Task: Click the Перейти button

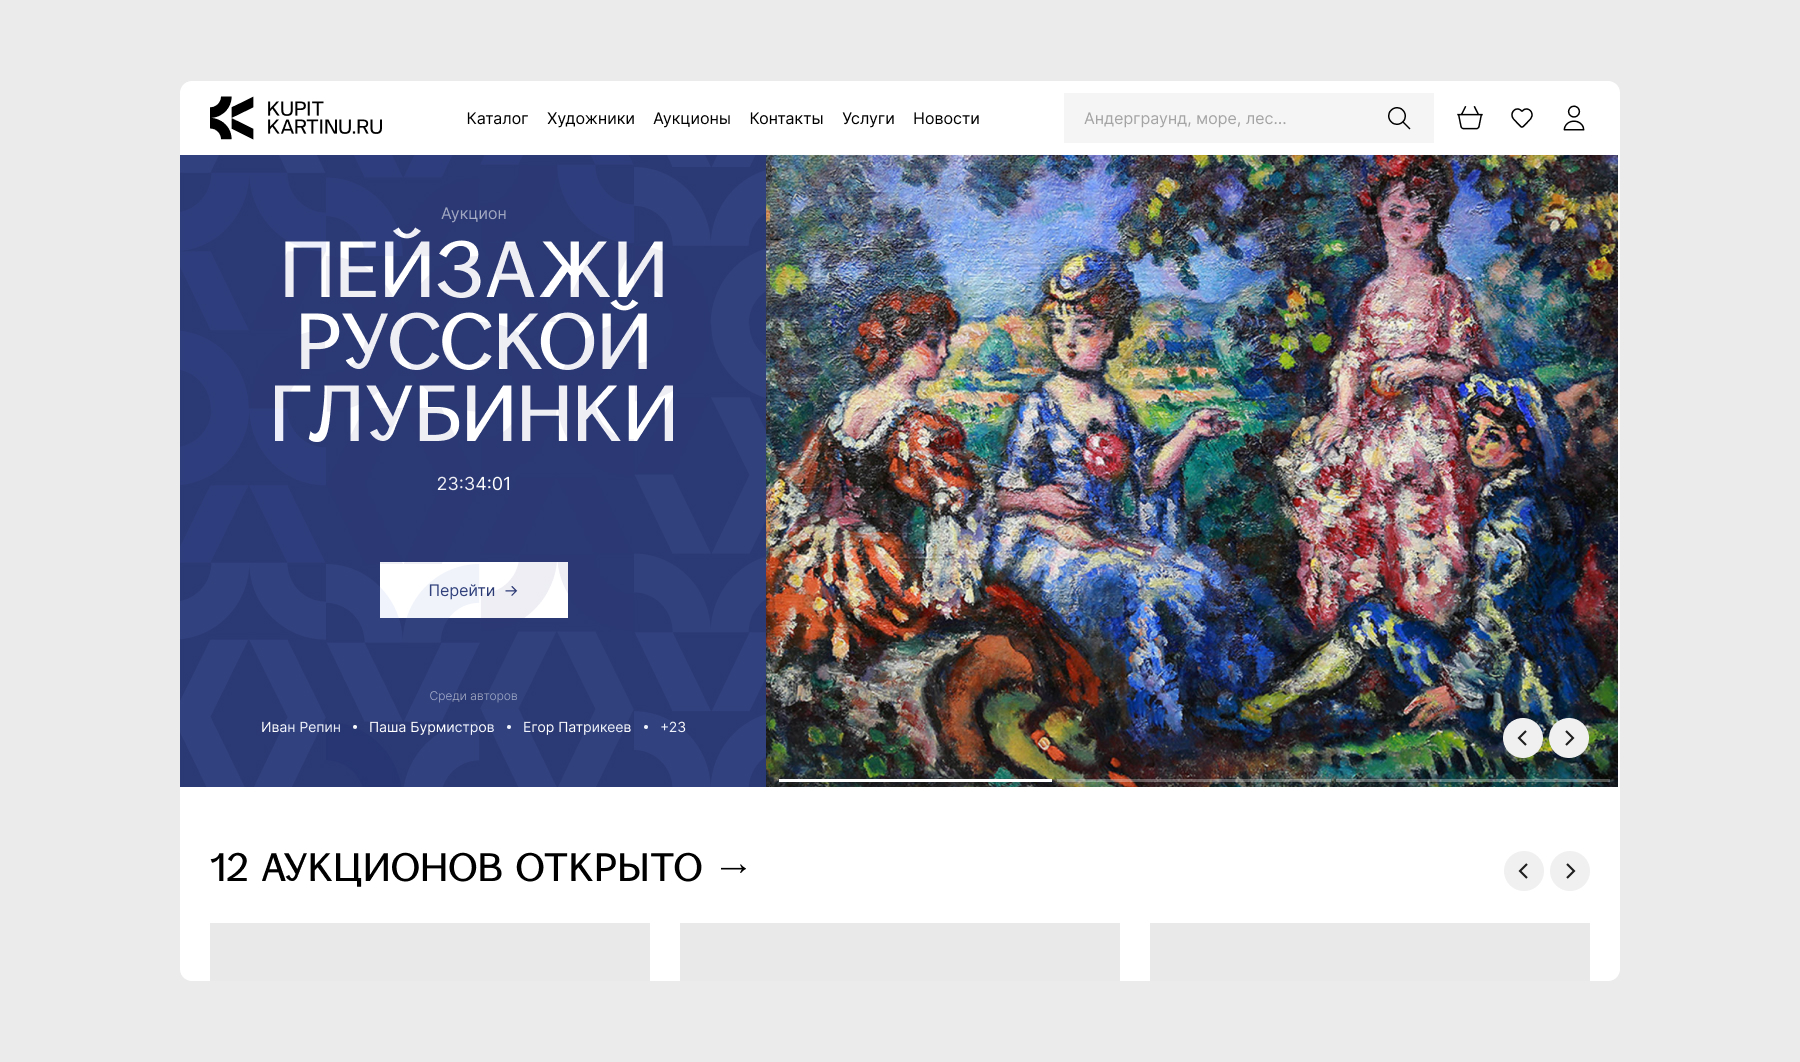Action: tap(474, 590)
